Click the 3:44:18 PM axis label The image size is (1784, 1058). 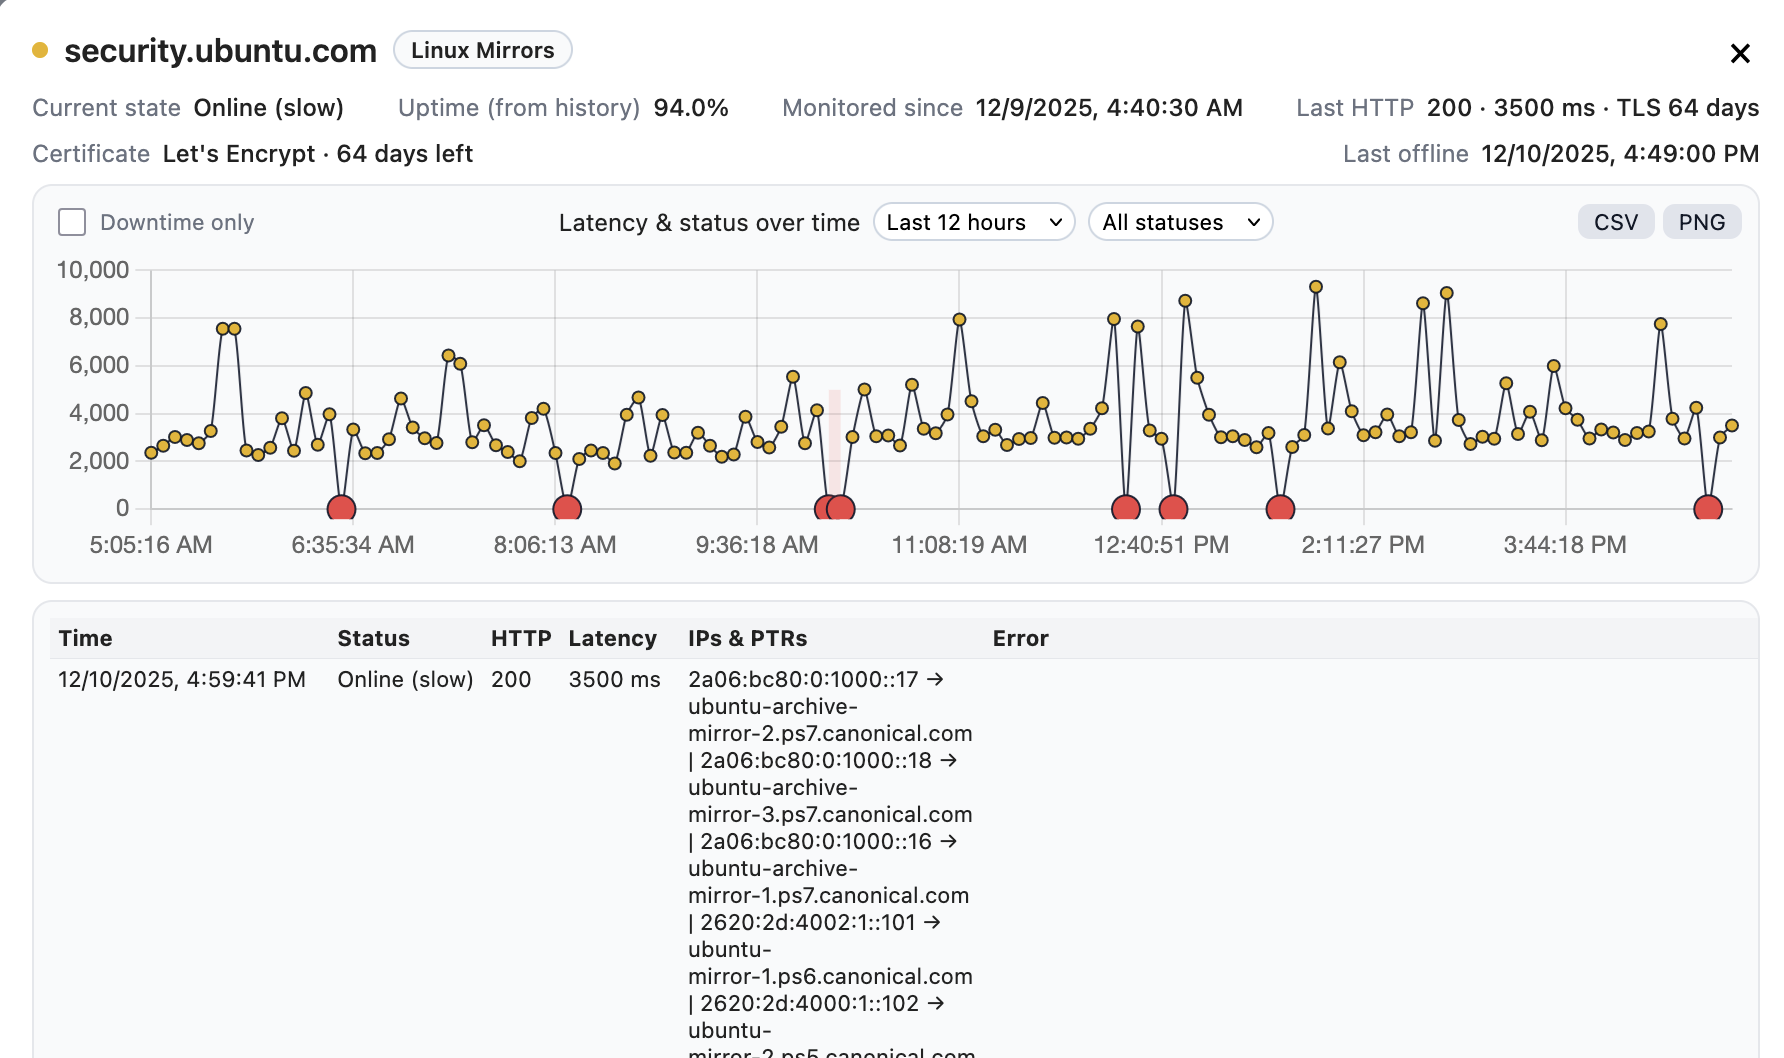[1565, 545]
